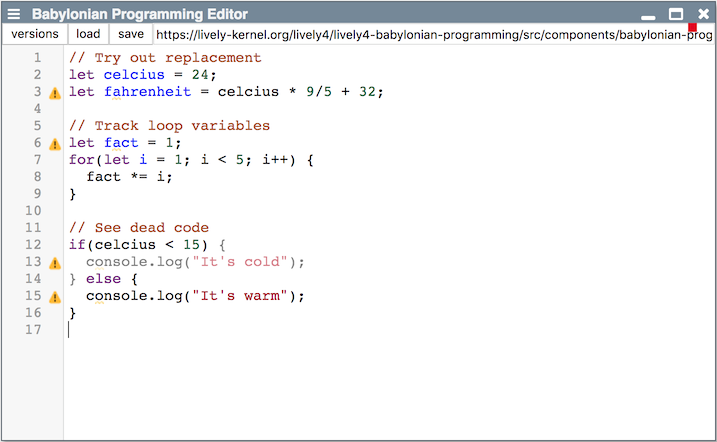717x442 pixels.
Task: Minimize the Babylonian Programming Editor window
Action: (x=648, y=15)
